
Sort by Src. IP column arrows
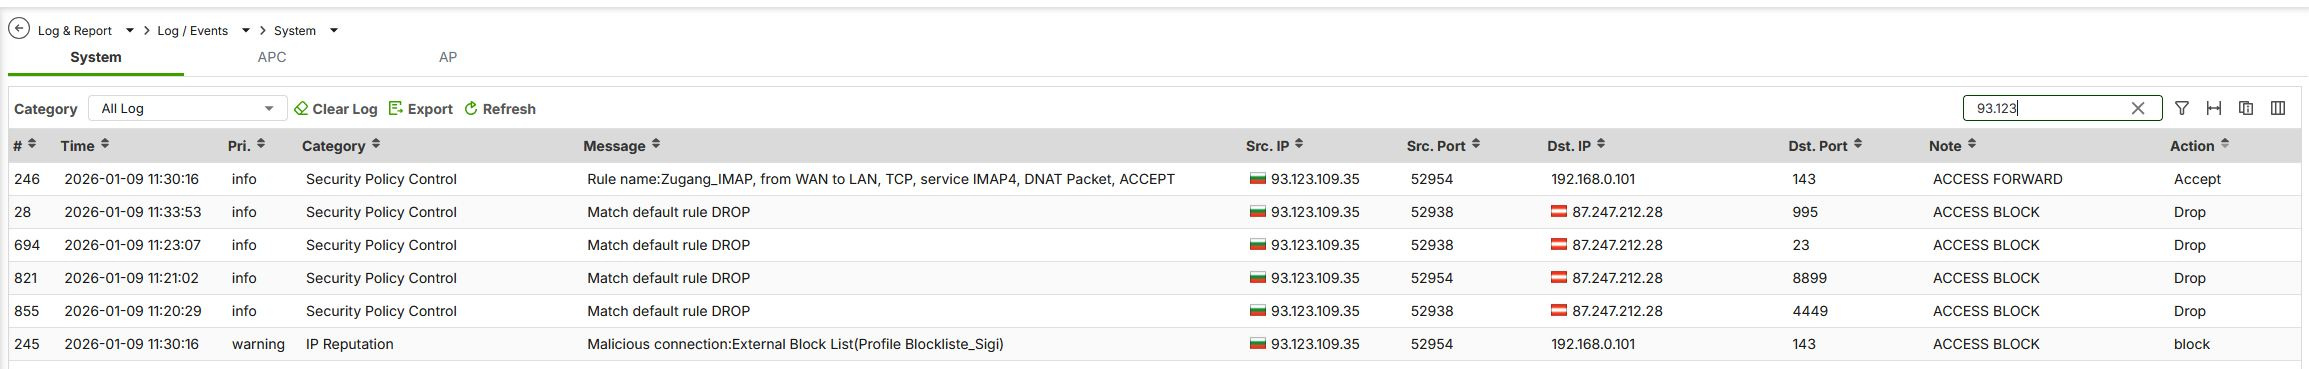1299,145
